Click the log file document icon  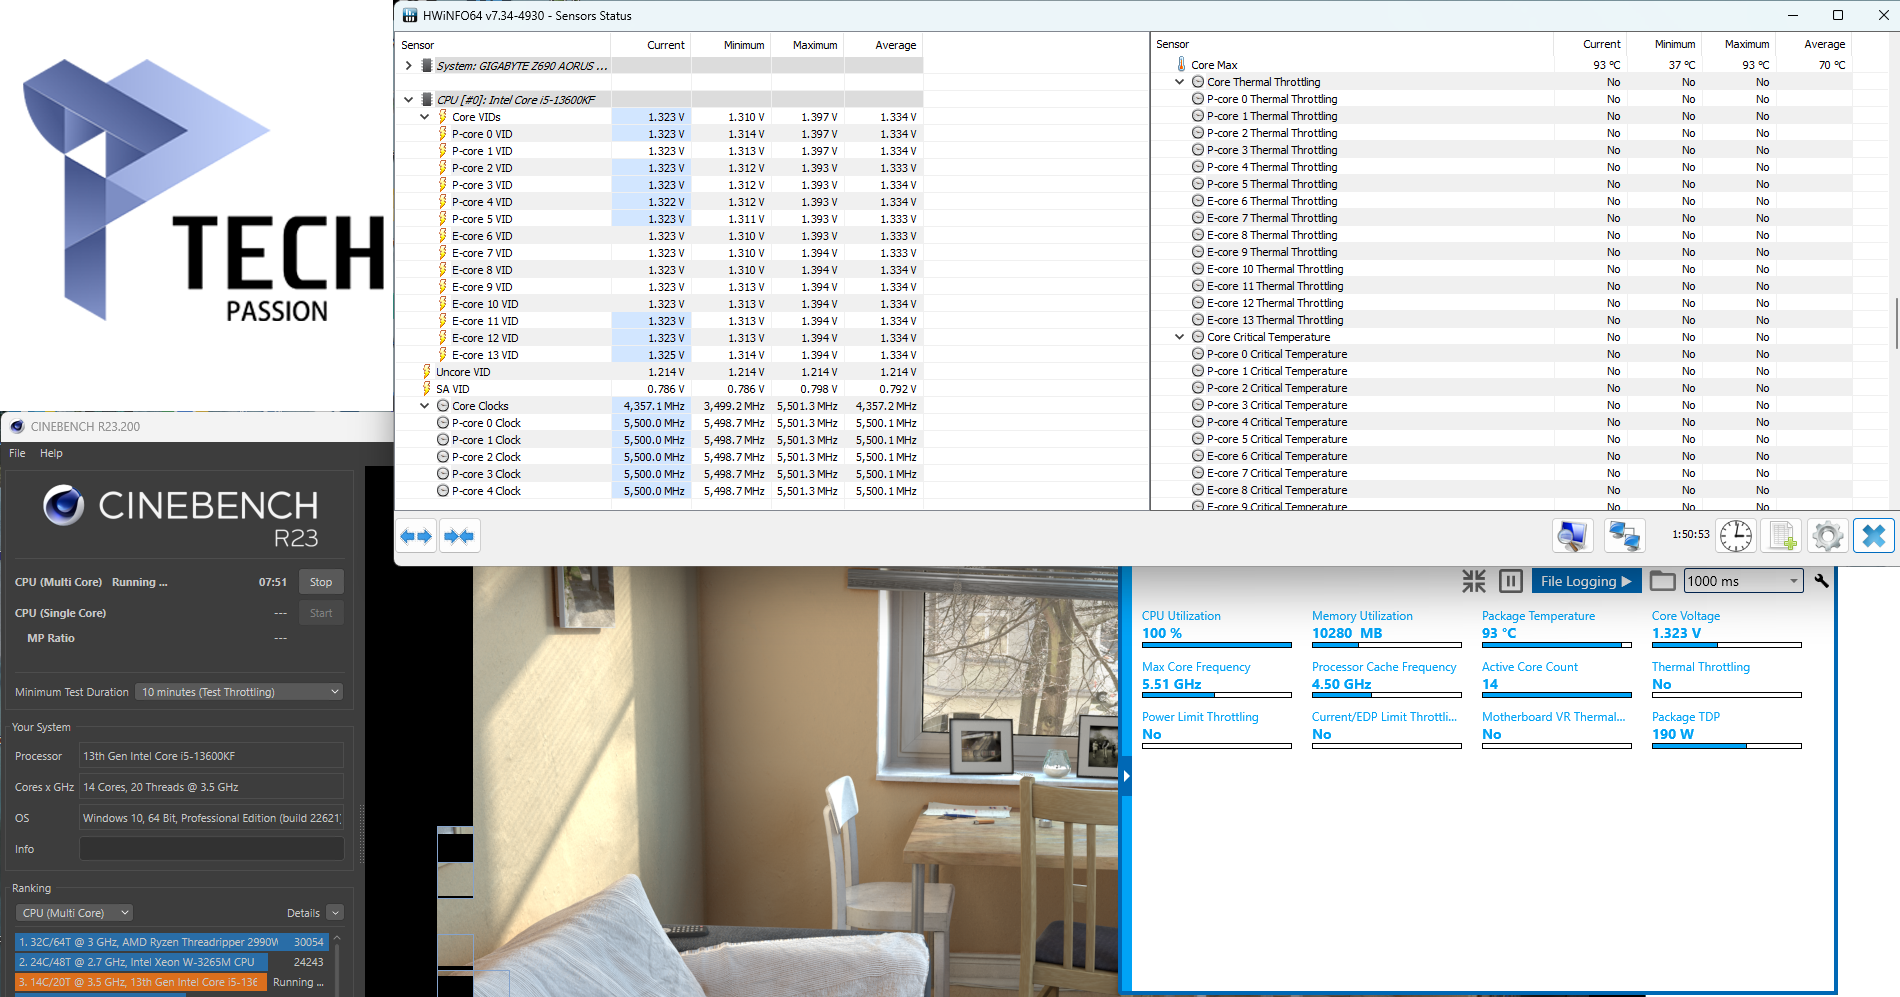pyautogui.click(x=1782, y=536)
